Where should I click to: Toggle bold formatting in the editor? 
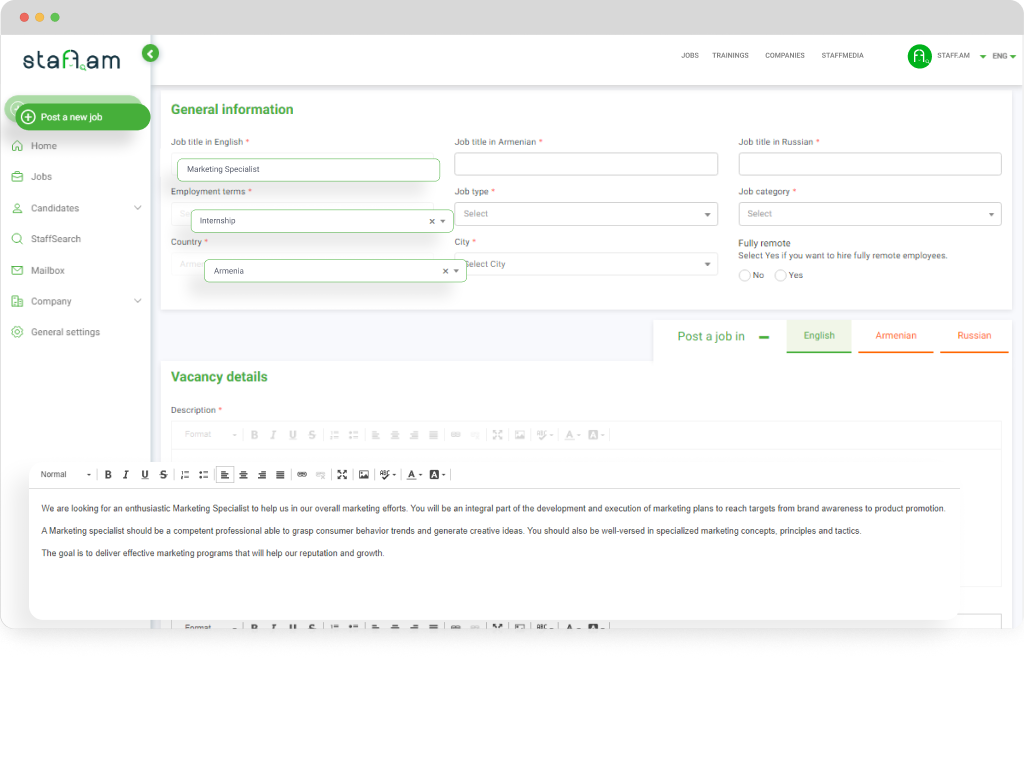click(x=108, y=474)
